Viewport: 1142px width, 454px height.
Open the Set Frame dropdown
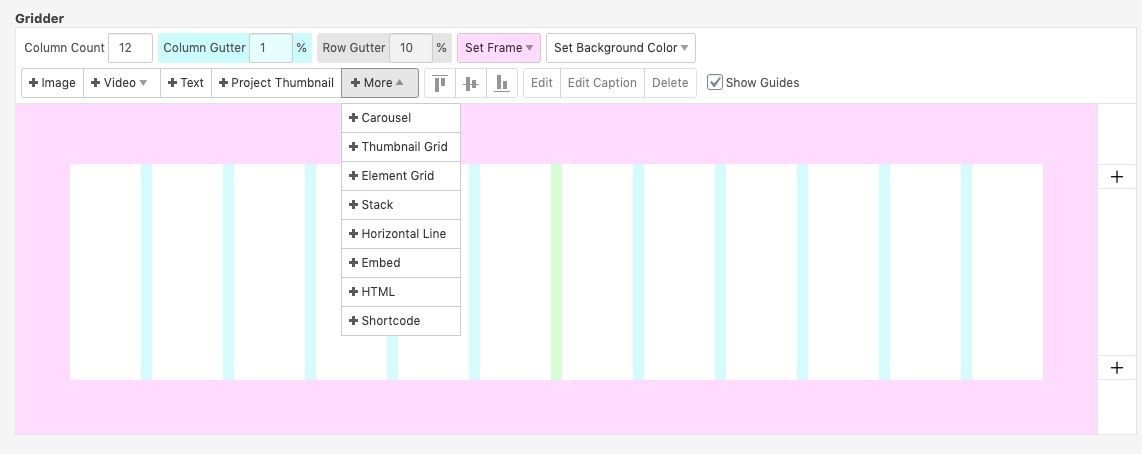coord(498,48)
